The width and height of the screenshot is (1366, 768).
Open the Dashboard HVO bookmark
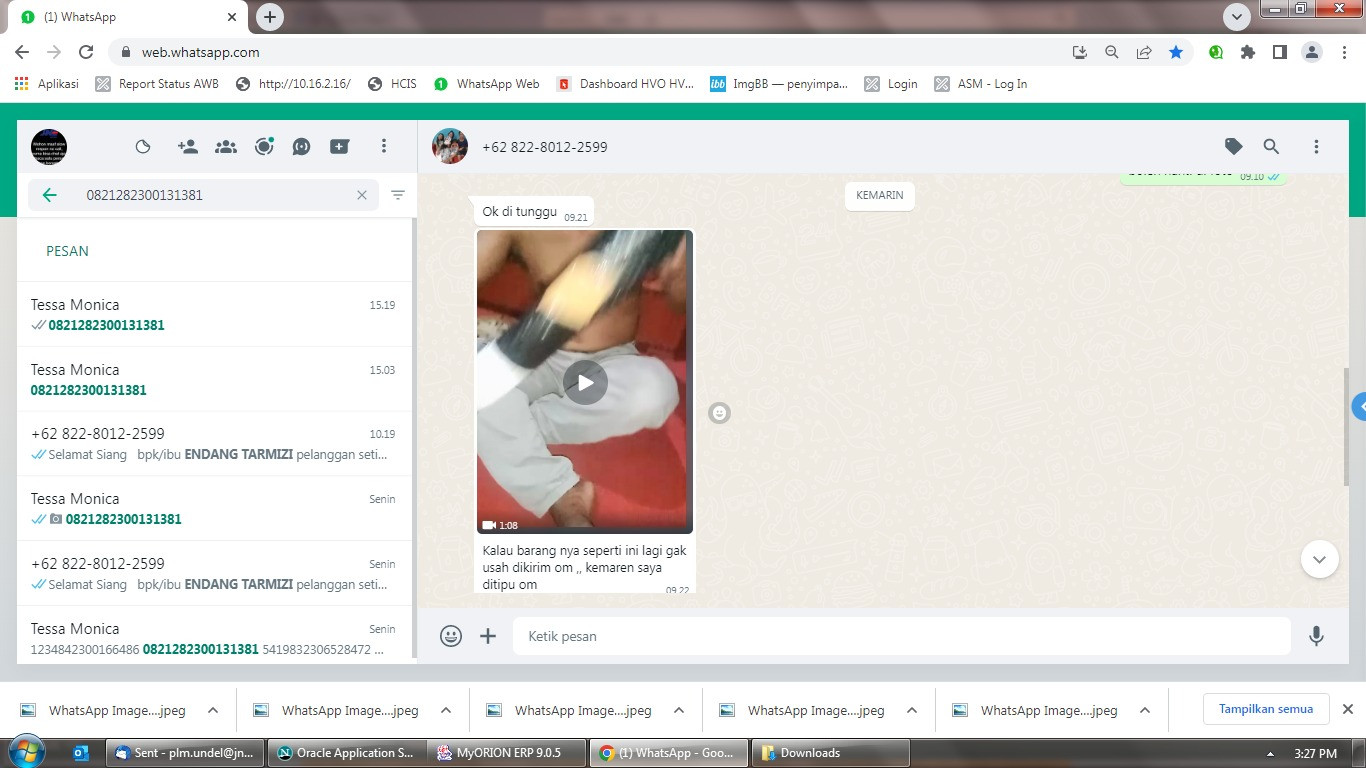625,84
